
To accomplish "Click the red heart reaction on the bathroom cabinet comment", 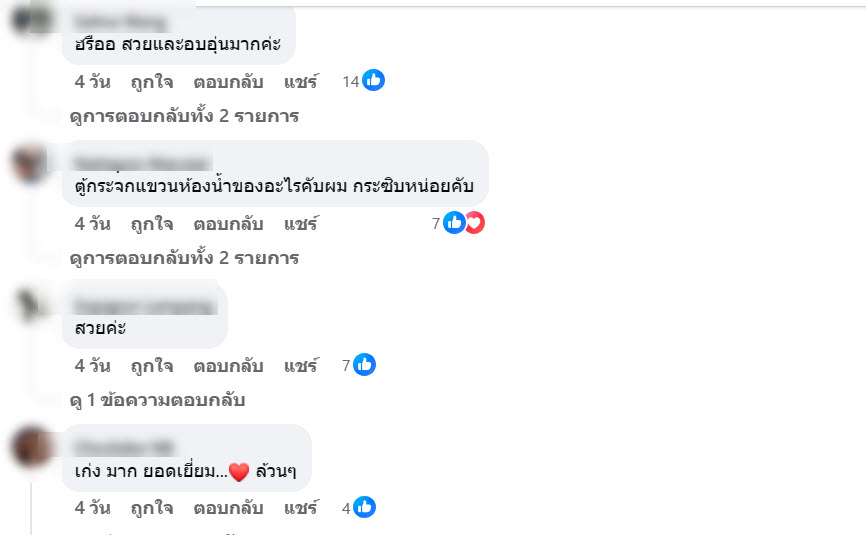I will (x=474, y=223).
